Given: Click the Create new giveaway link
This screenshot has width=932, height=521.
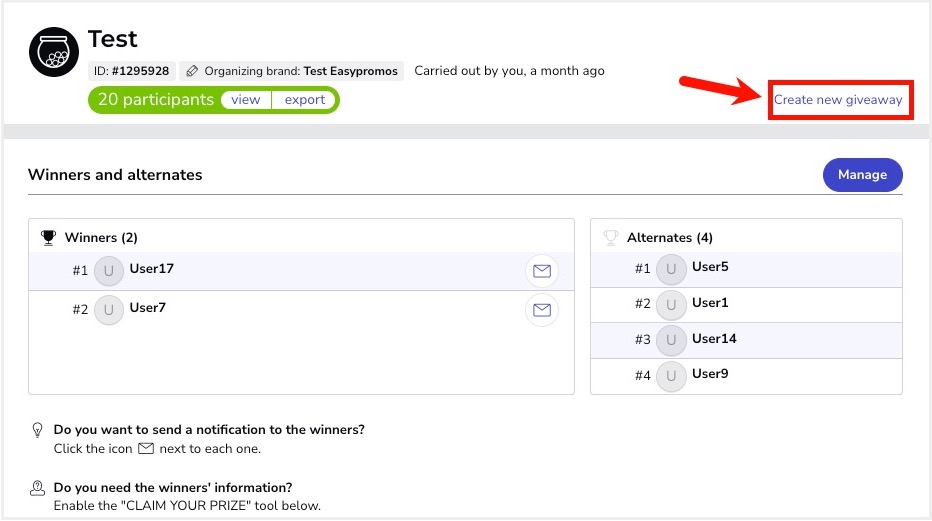Looking at the screenshot, I should click(837, 100).
